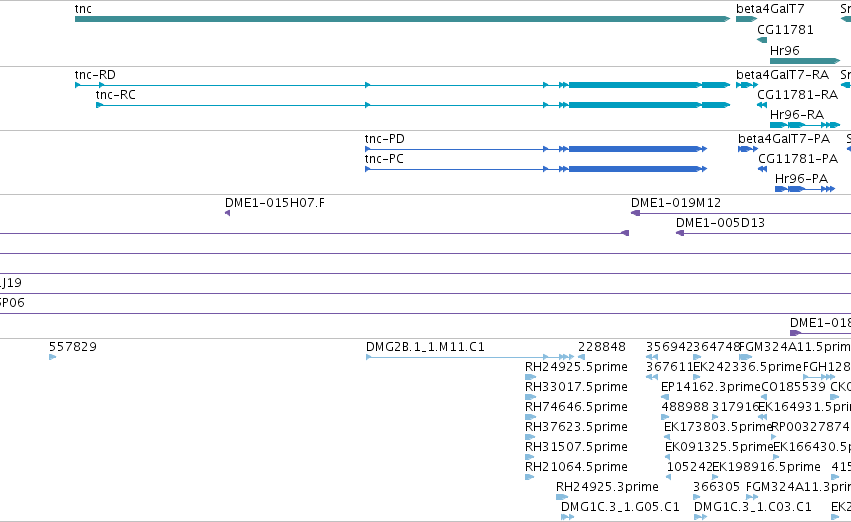Select the RH31507.5prime EST label
The image size is (851, 522).
click(x=576, y=447)
